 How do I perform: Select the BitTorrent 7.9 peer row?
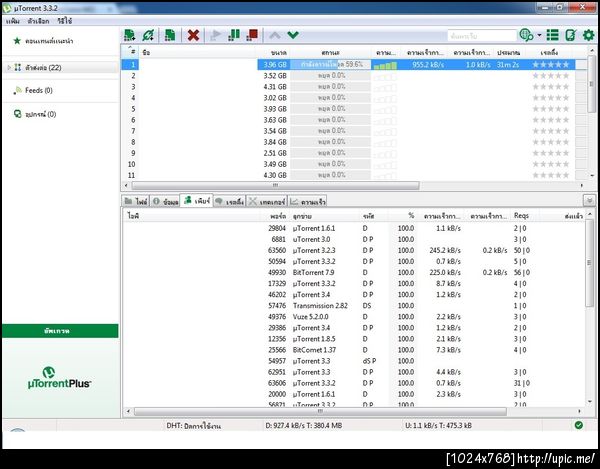click(354, 272)
